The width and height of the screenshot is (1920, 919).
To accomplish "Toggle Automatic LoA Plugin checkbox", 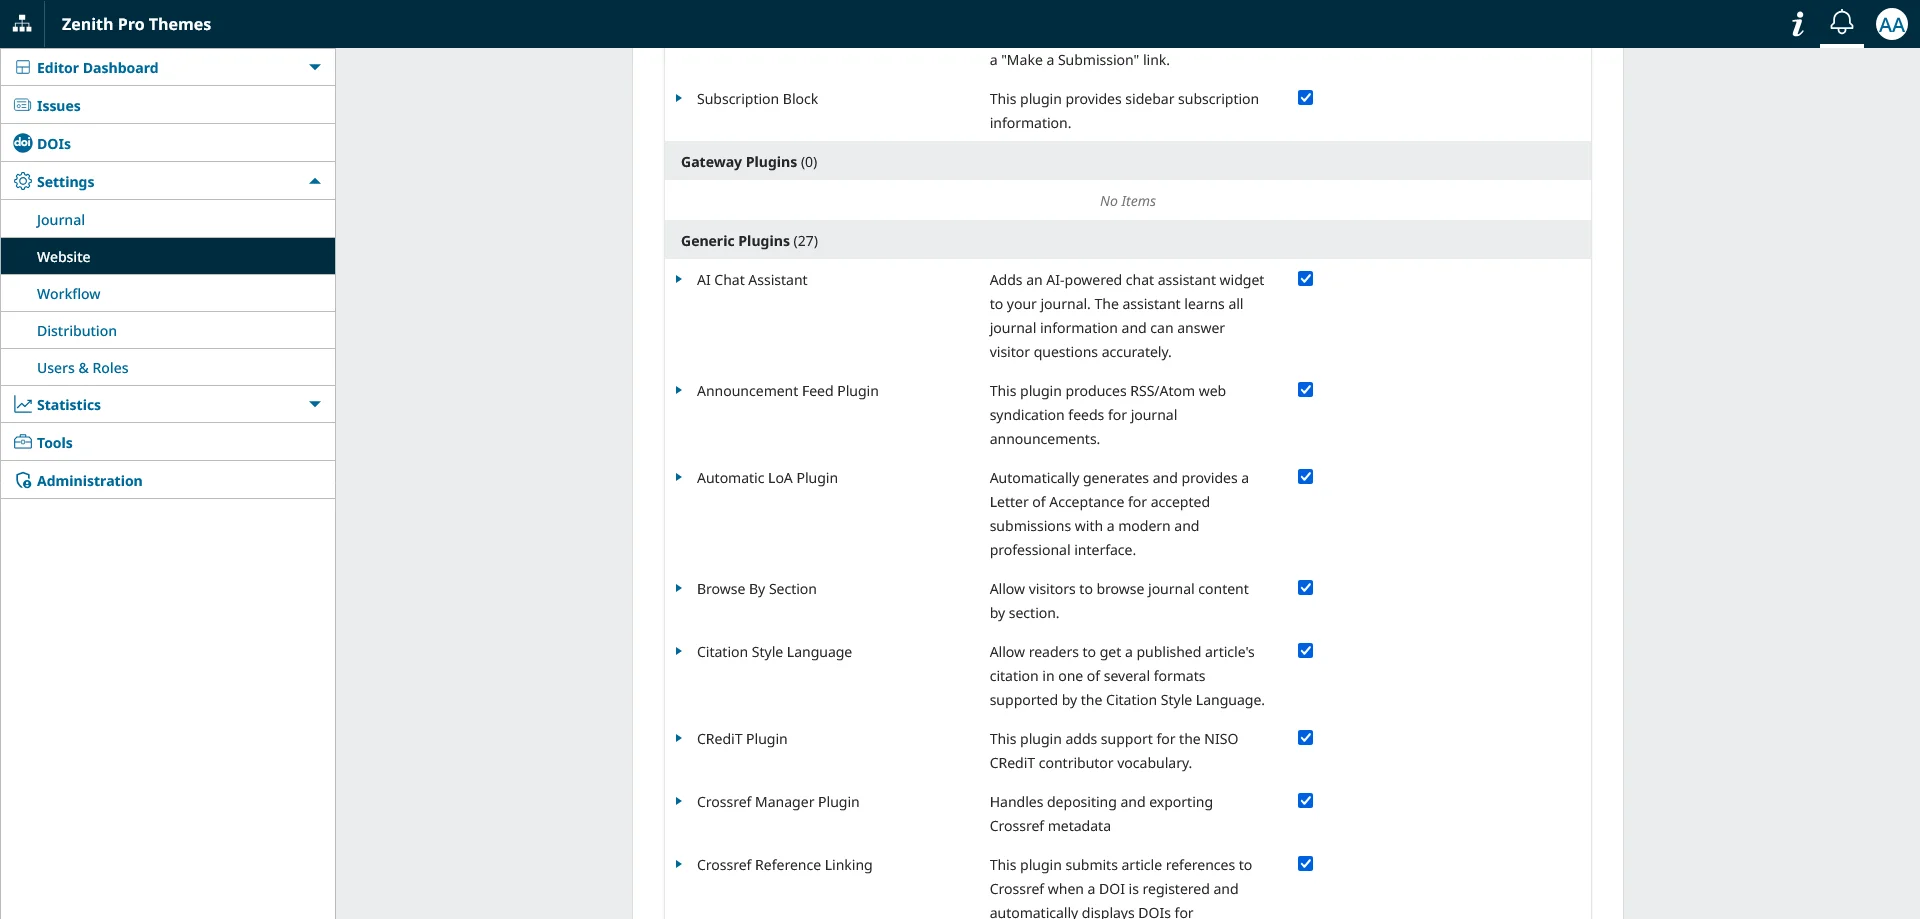I will 1305,477.
